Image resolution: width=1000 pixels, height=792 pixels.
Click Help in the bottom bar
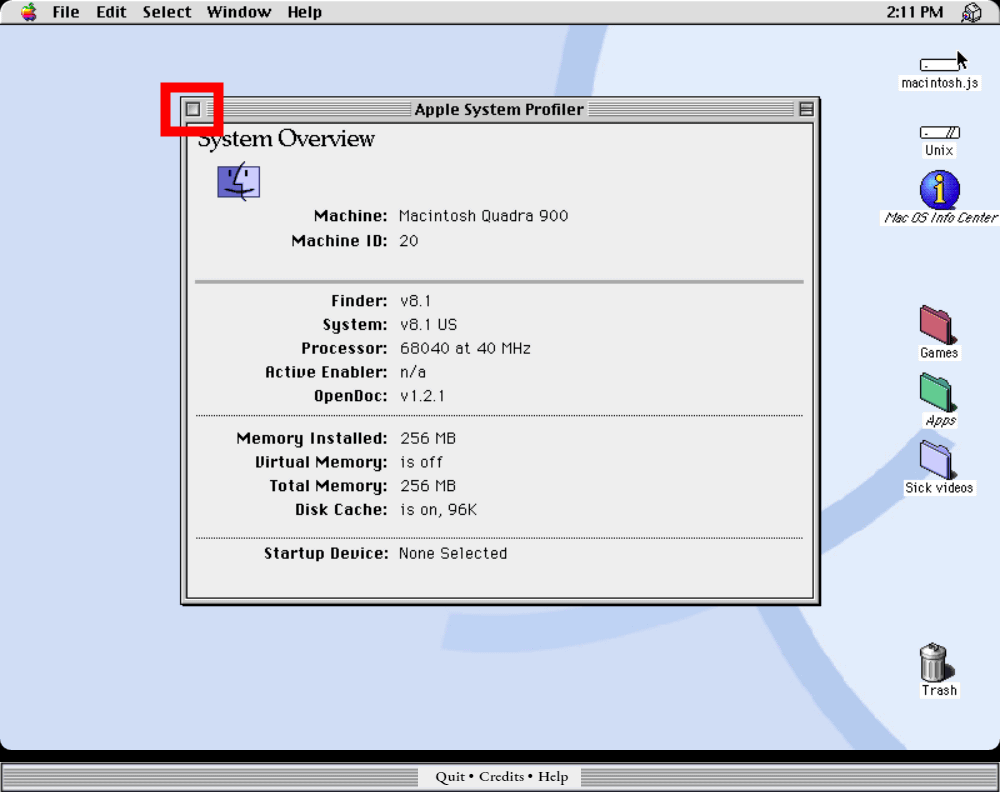coord(553,776)
